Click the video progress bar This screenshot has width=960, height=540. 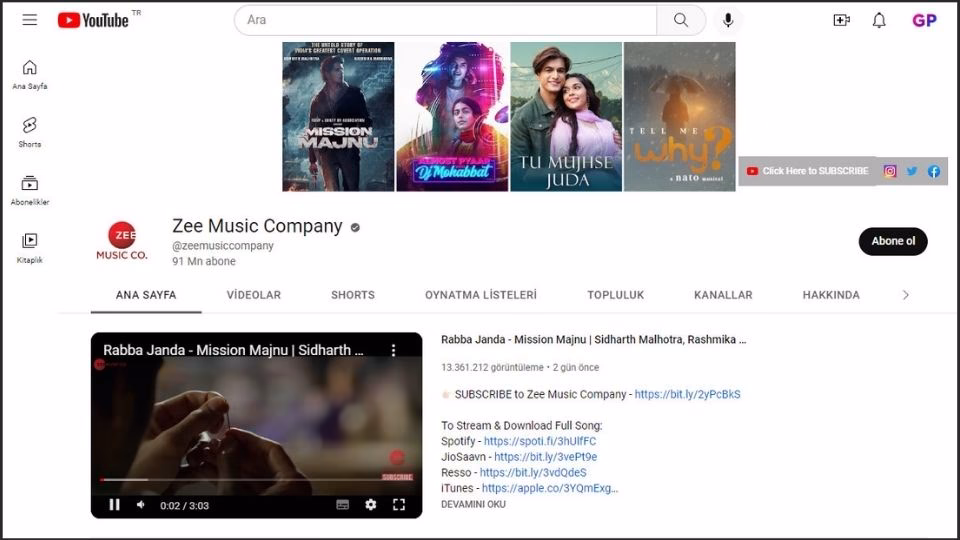(257, 480)
